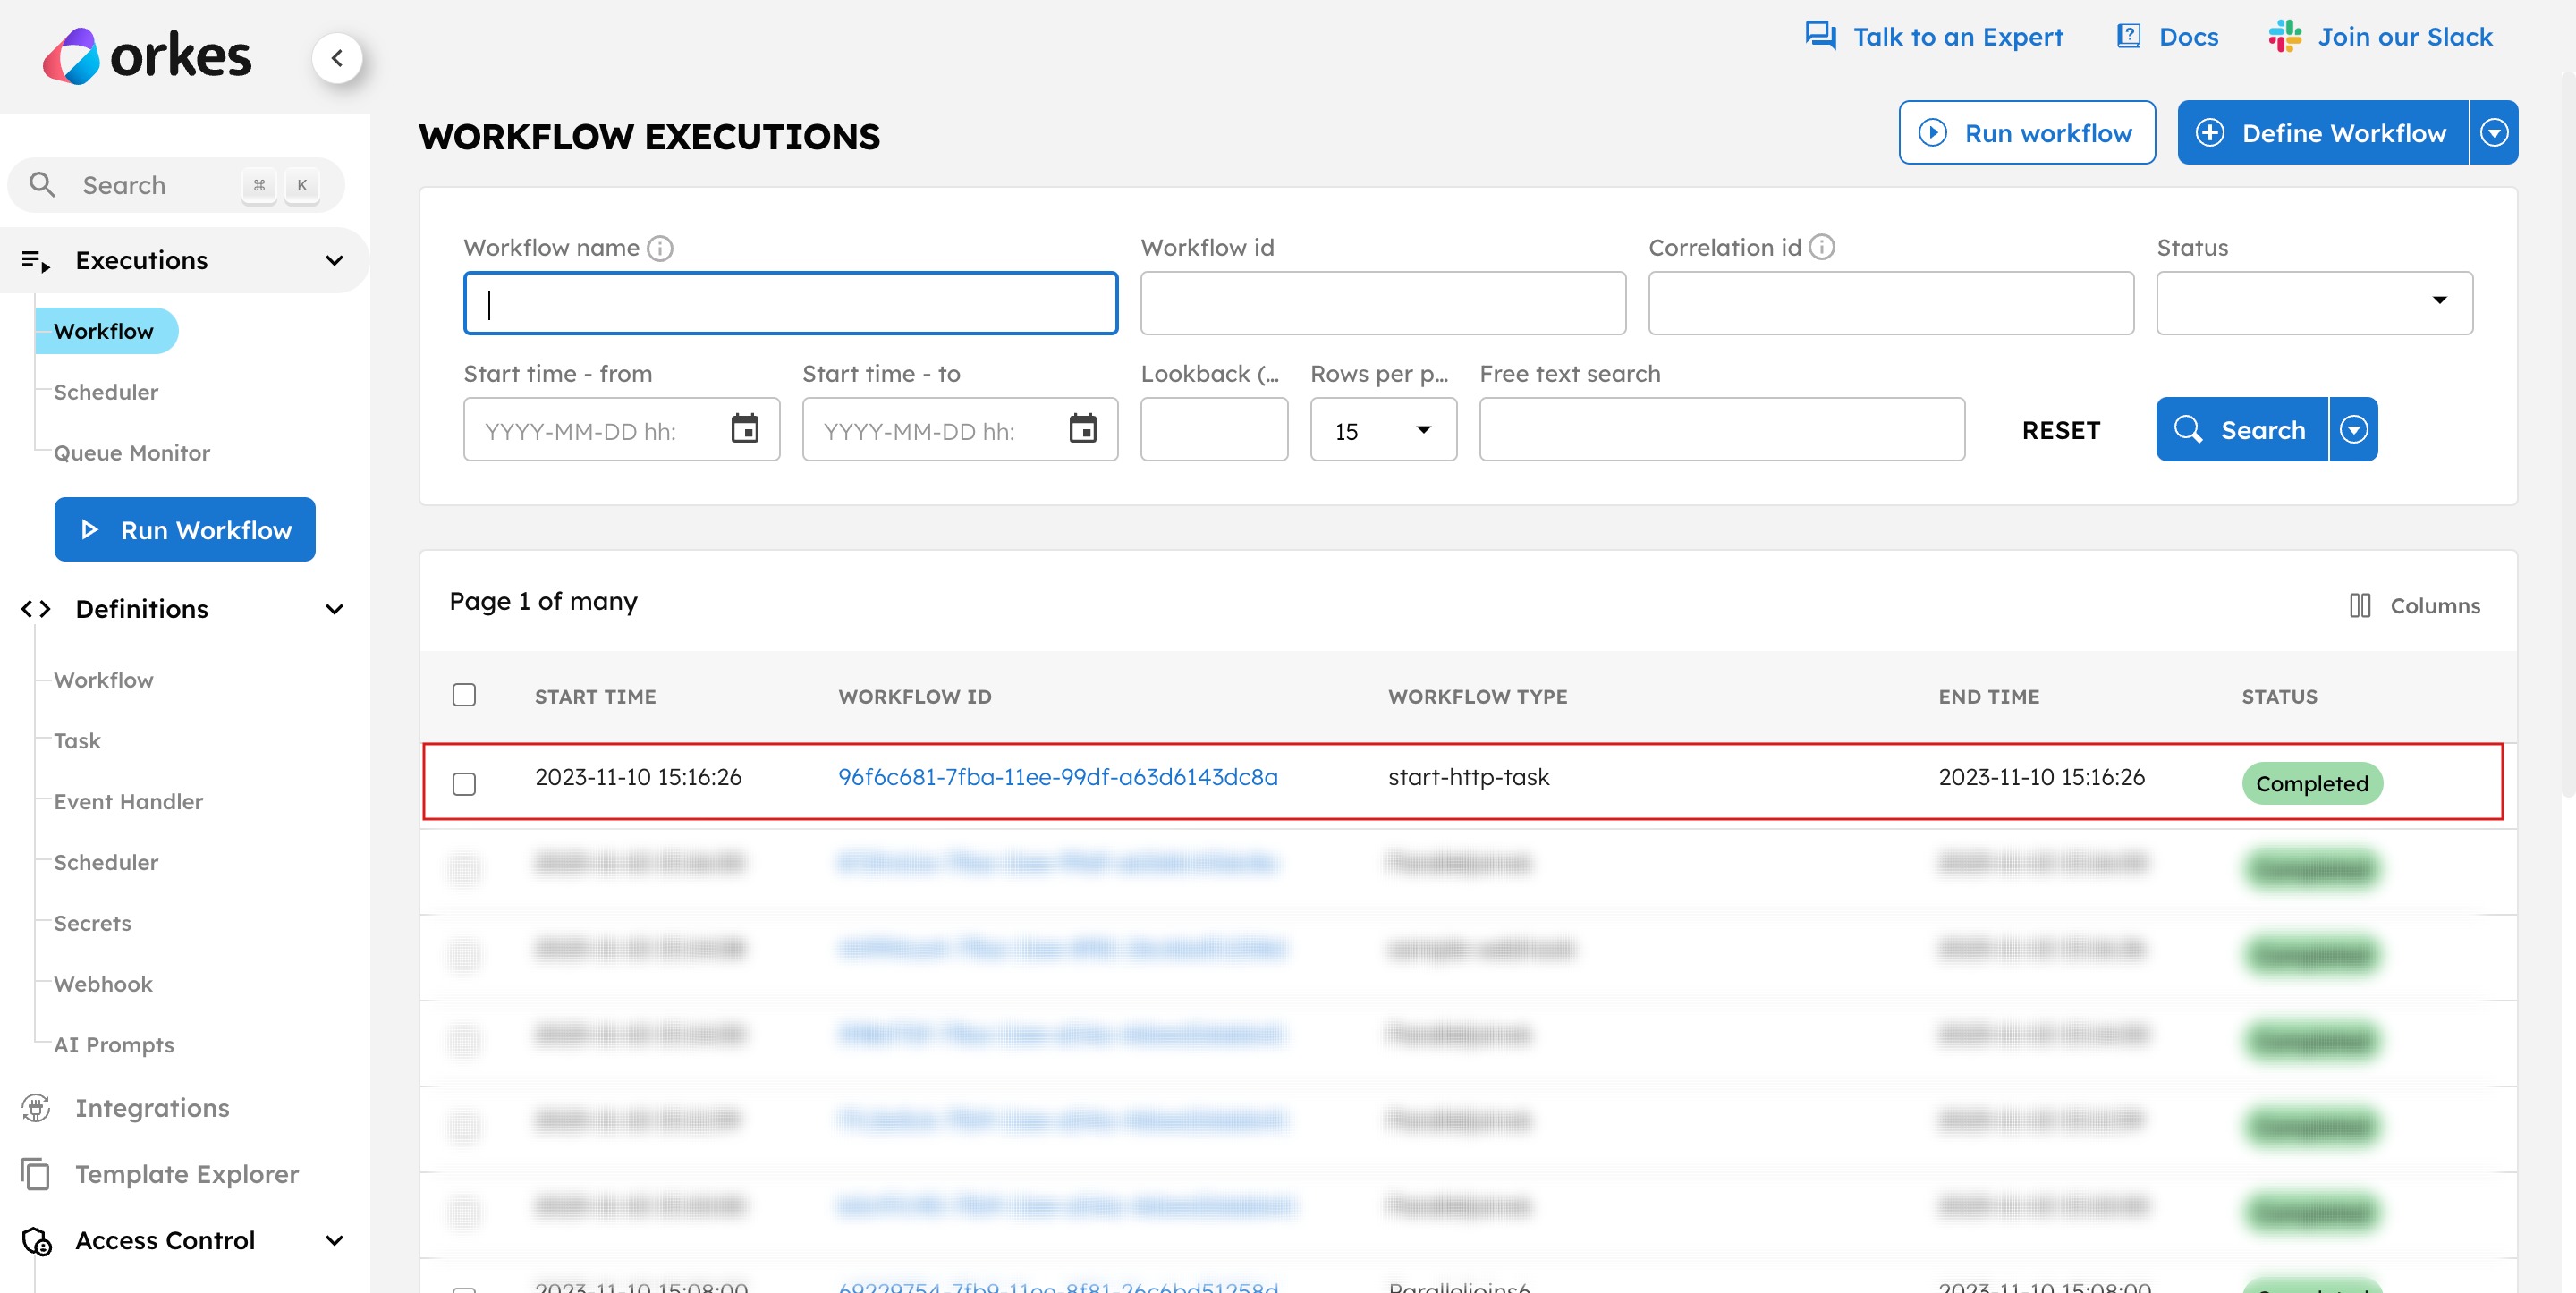Click the Talk to an Expert chat icon

(x=1820, y=36)
